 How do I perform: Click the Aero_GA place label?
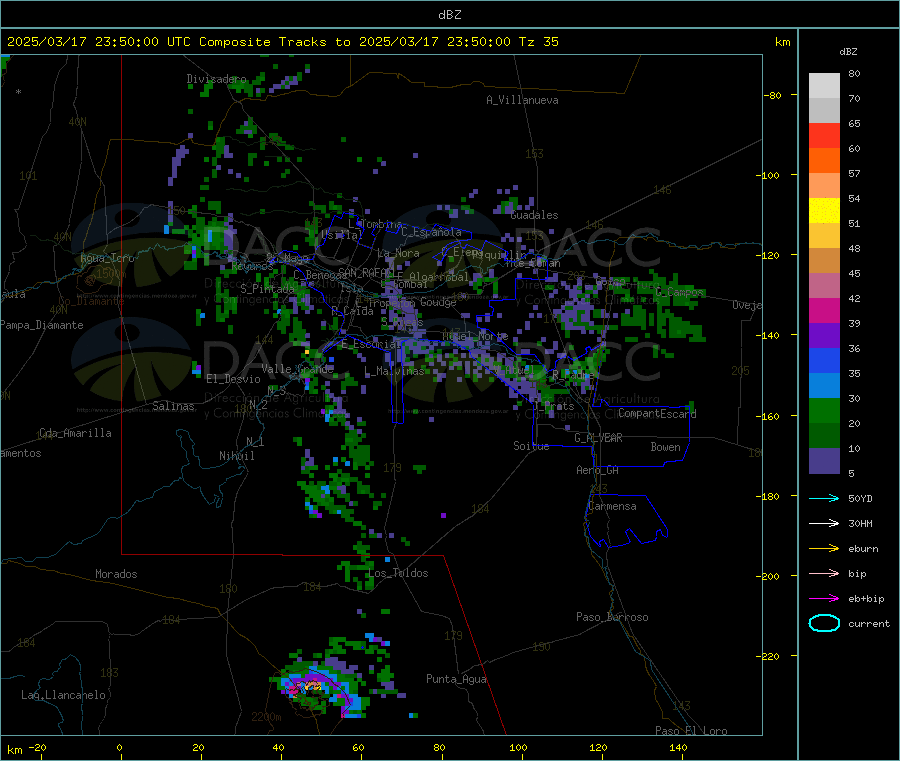pos(598,471)
